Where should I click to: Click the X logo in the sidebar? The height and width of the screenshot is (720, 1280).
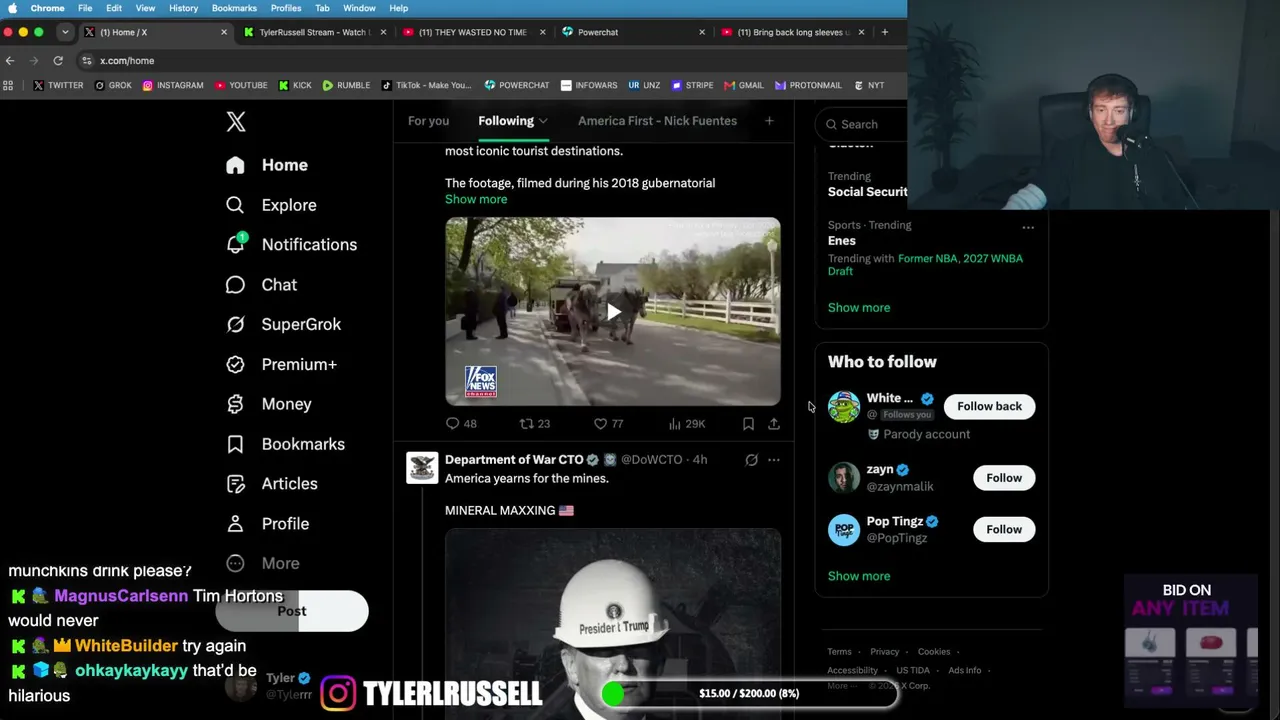236,122
